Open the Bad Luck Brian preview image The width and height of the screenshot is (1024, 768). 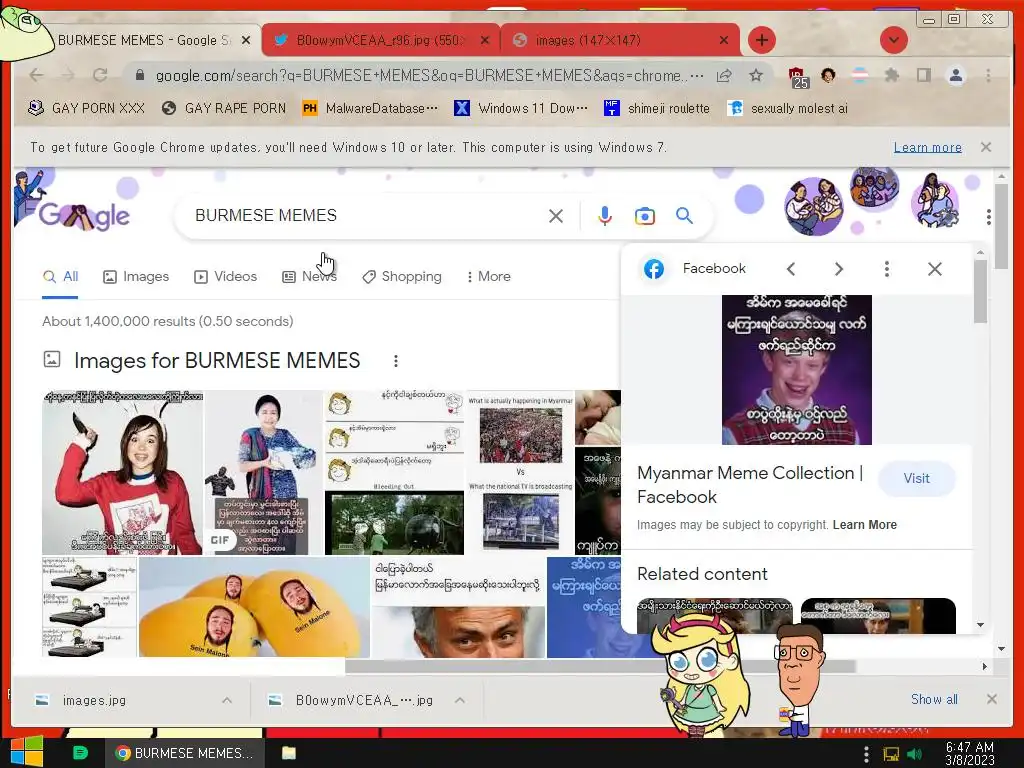click(796, 370)
